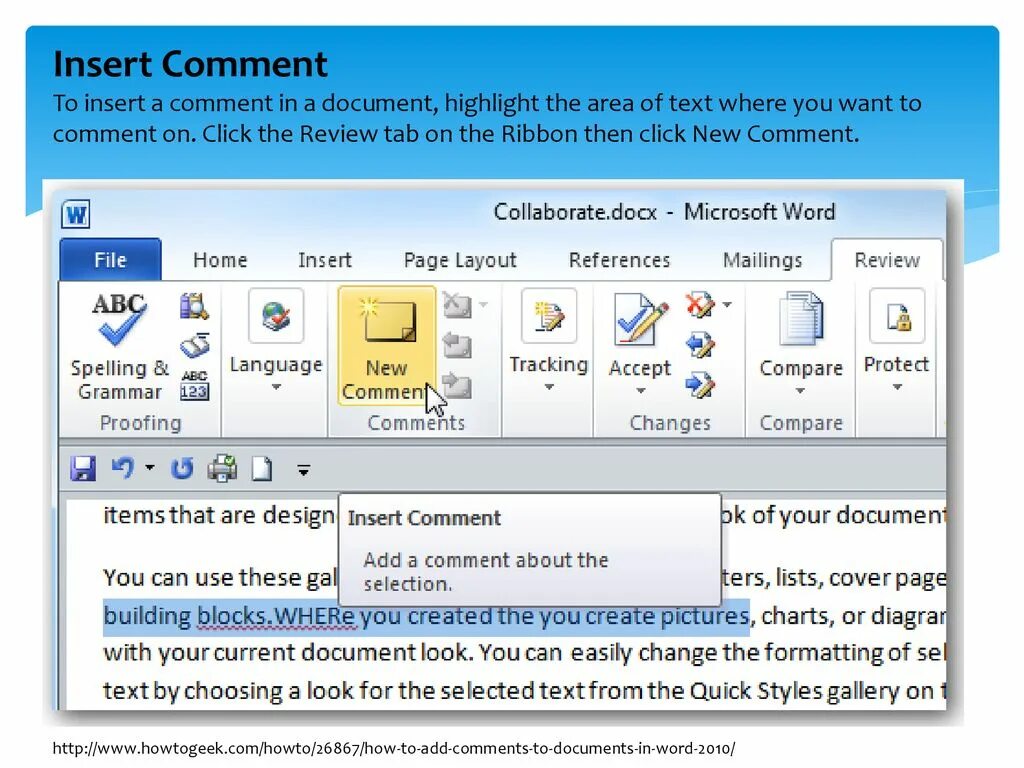This screenshot has width=1024, height=768.
Task: Click the Accept change checkmark icon
Action: (641, 319)
